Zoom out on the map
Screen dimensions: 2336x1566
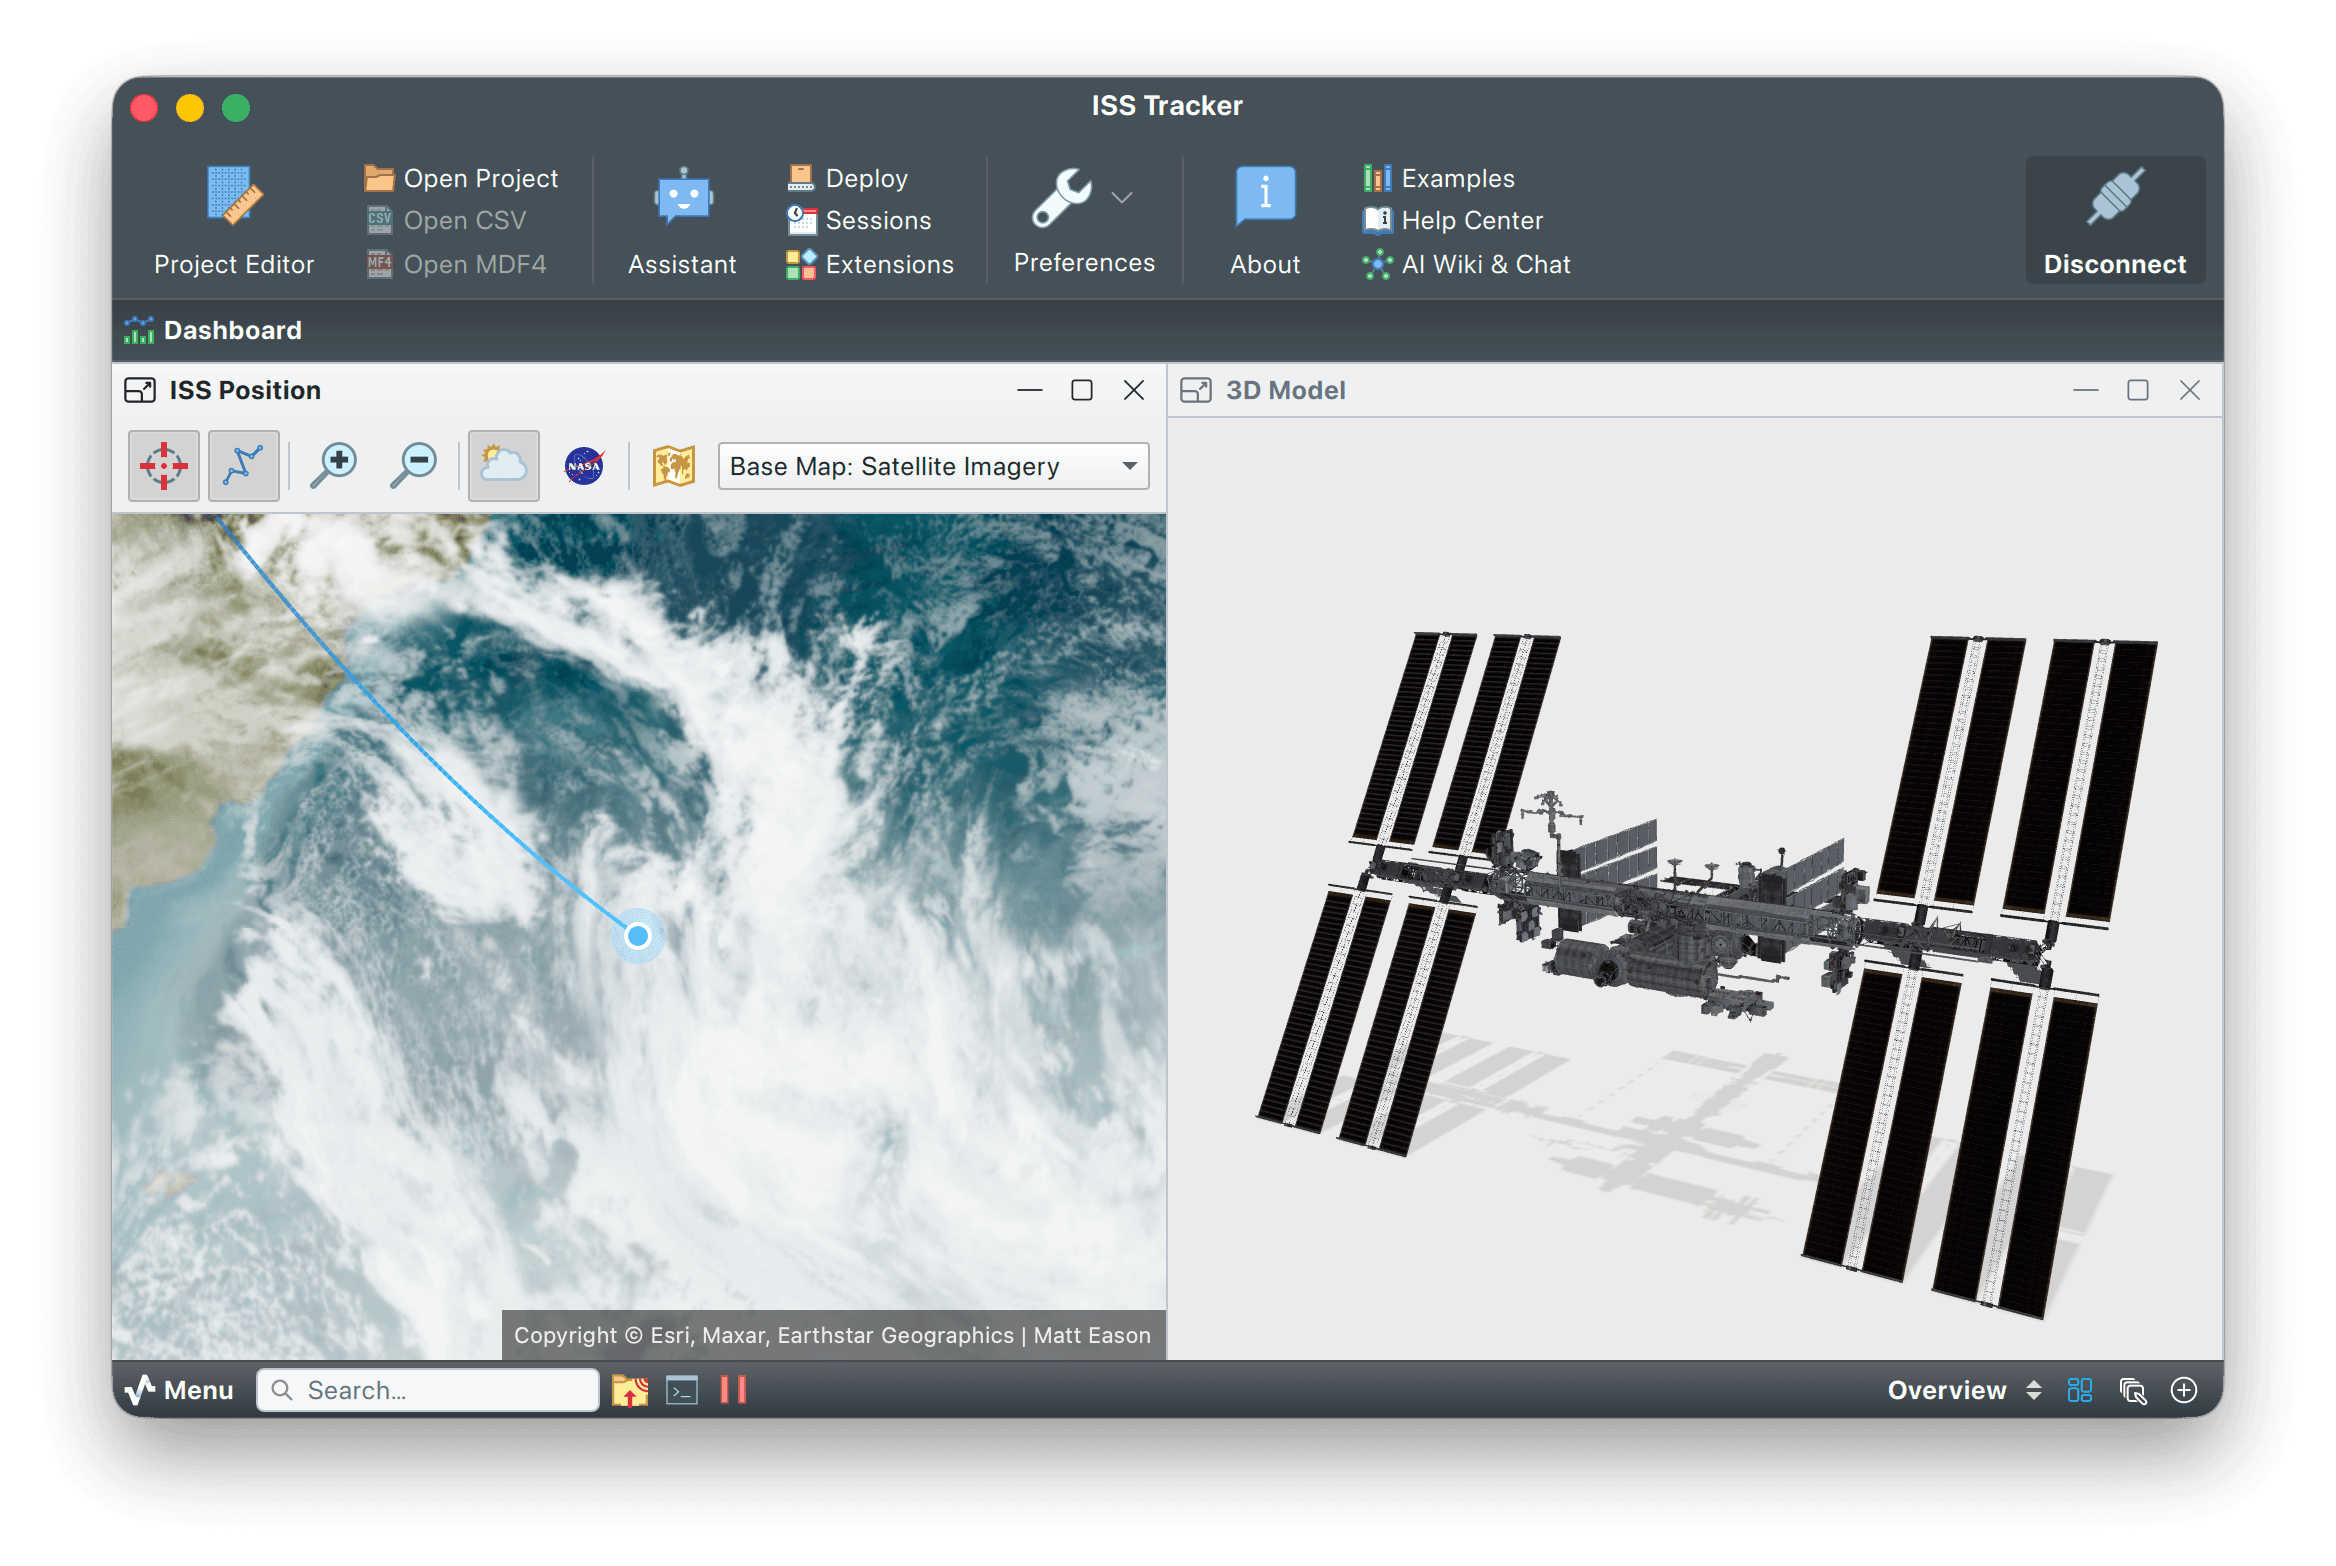(x=413, y=466)
